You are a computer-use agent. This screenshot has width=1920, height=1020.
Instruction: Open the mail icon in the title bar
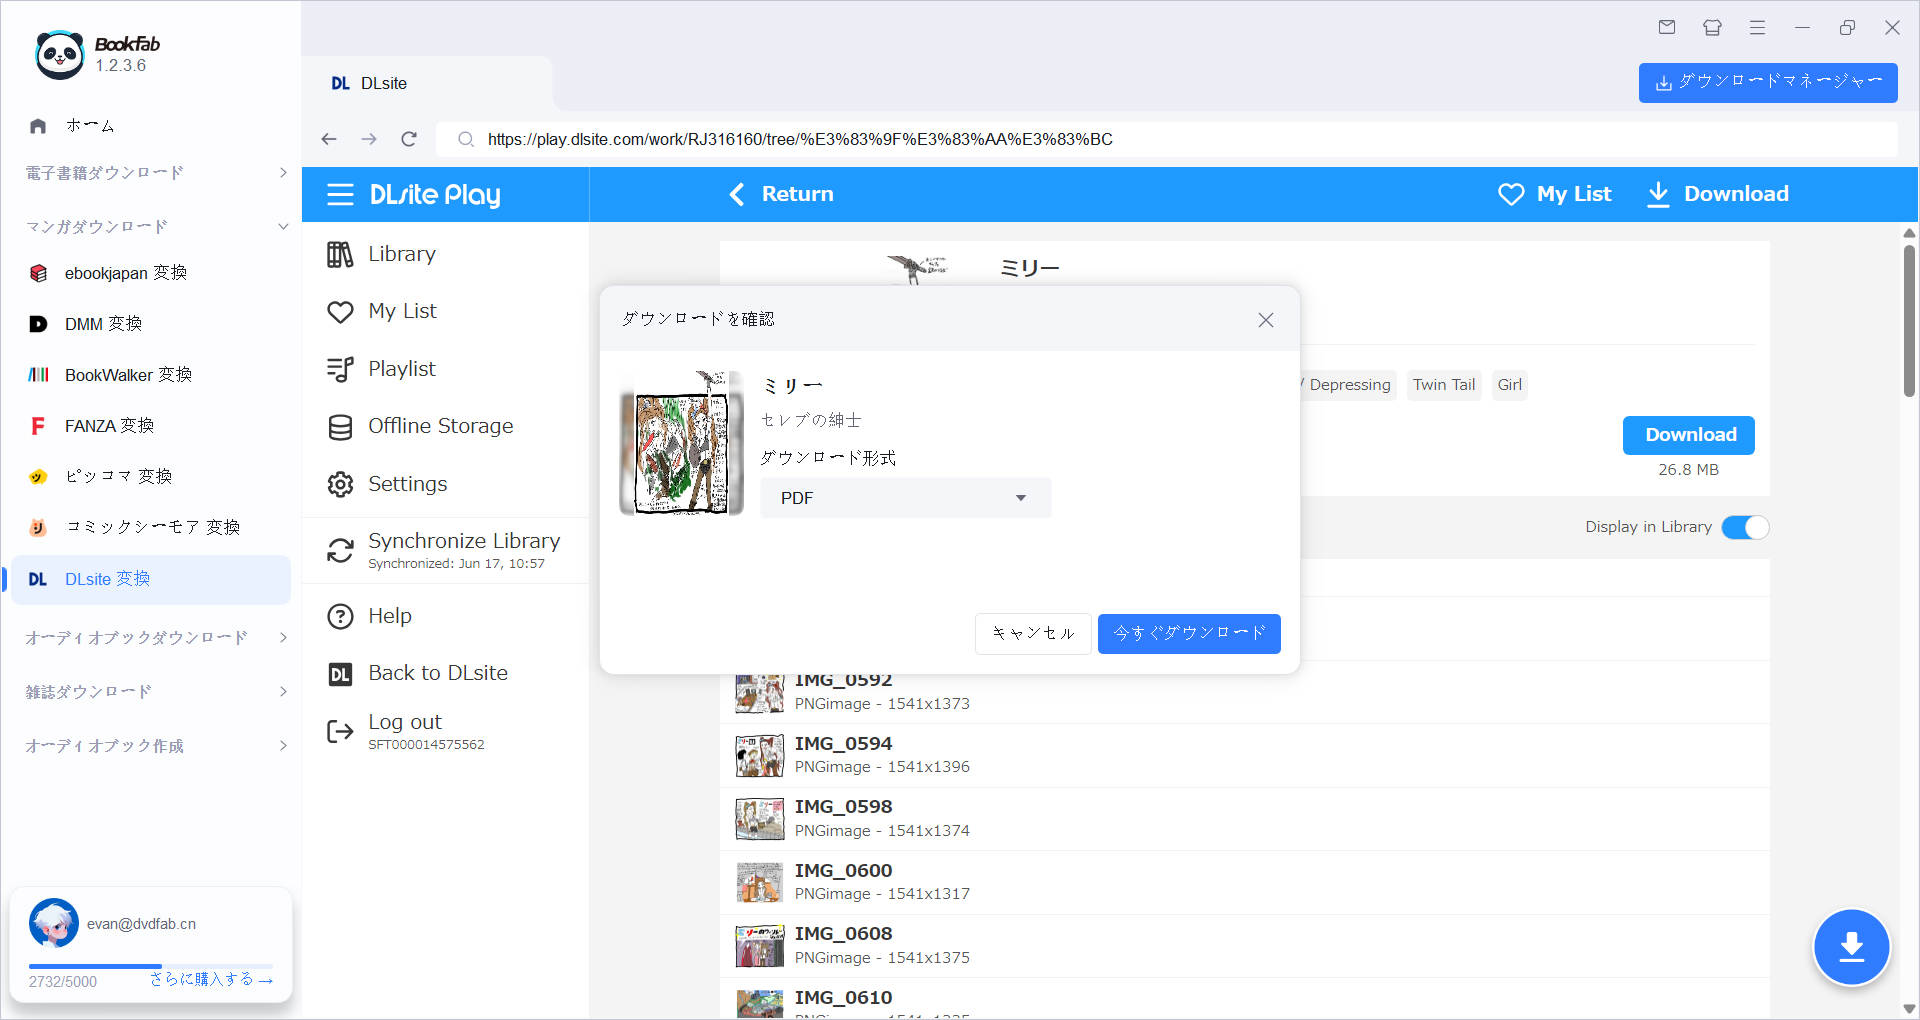(x=1666, y=28)
